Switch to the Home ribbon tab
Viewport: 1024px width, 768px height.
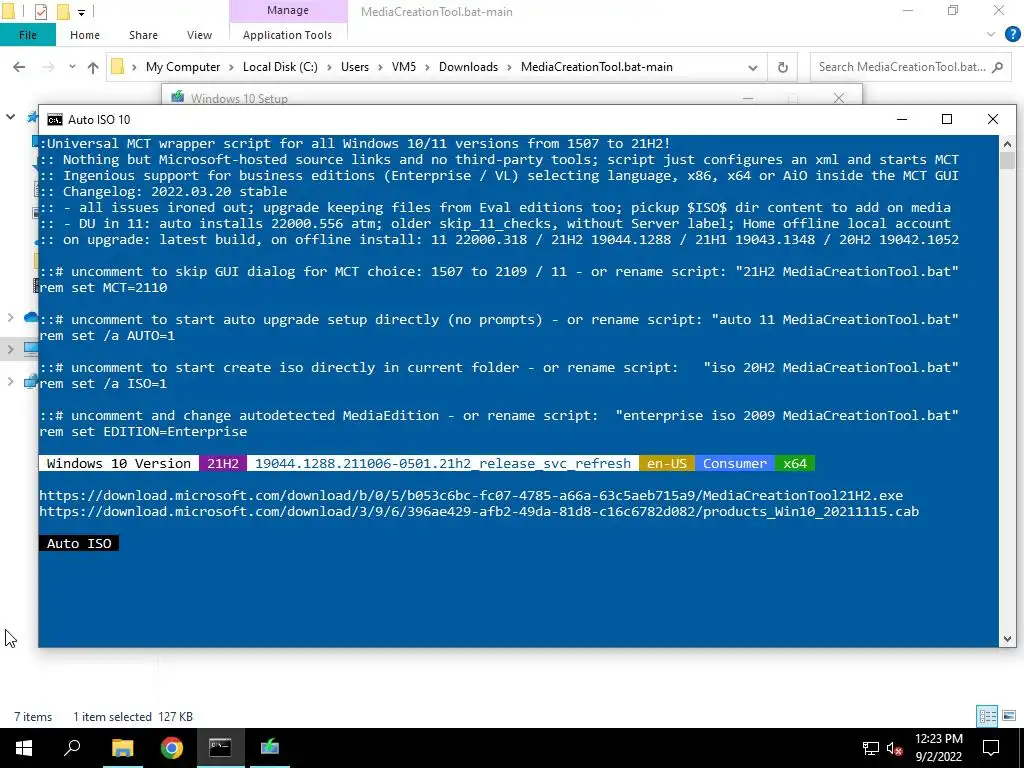pos(85,35)
